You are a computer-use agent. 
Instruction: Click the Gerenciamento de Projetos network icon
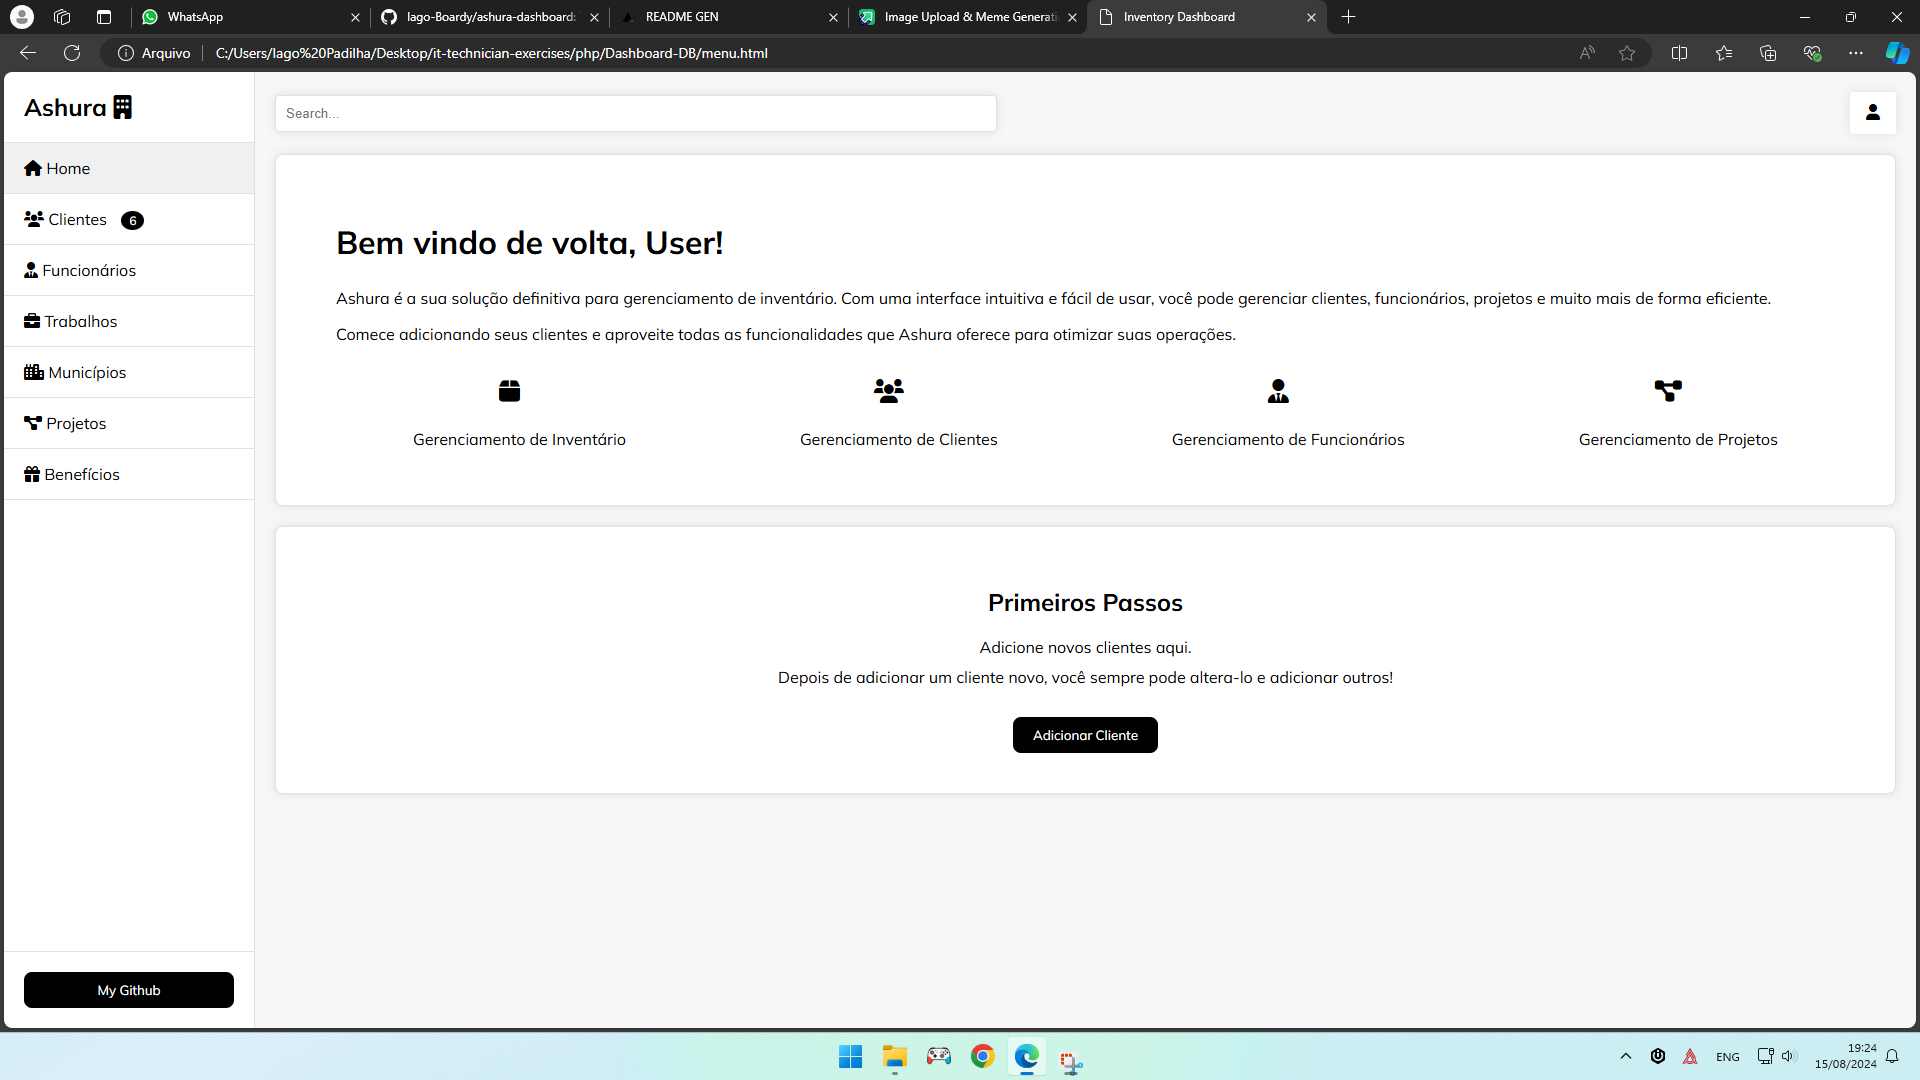pos(1669,391)
